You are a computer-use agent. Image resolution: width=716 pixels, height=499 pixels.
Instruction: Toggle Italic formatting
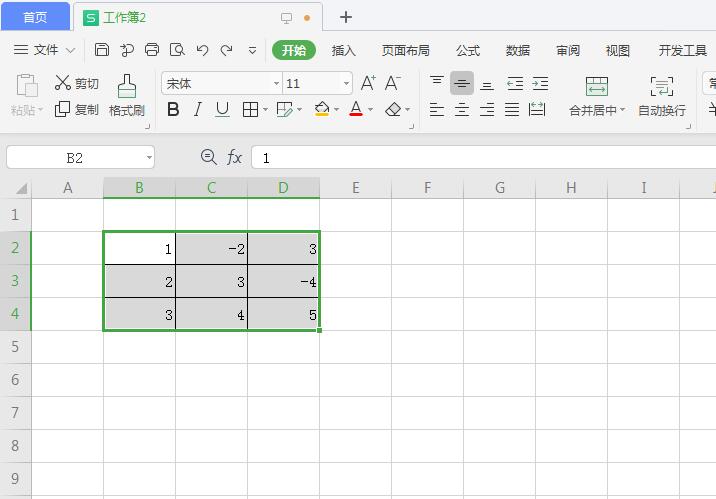coord(198,109)
